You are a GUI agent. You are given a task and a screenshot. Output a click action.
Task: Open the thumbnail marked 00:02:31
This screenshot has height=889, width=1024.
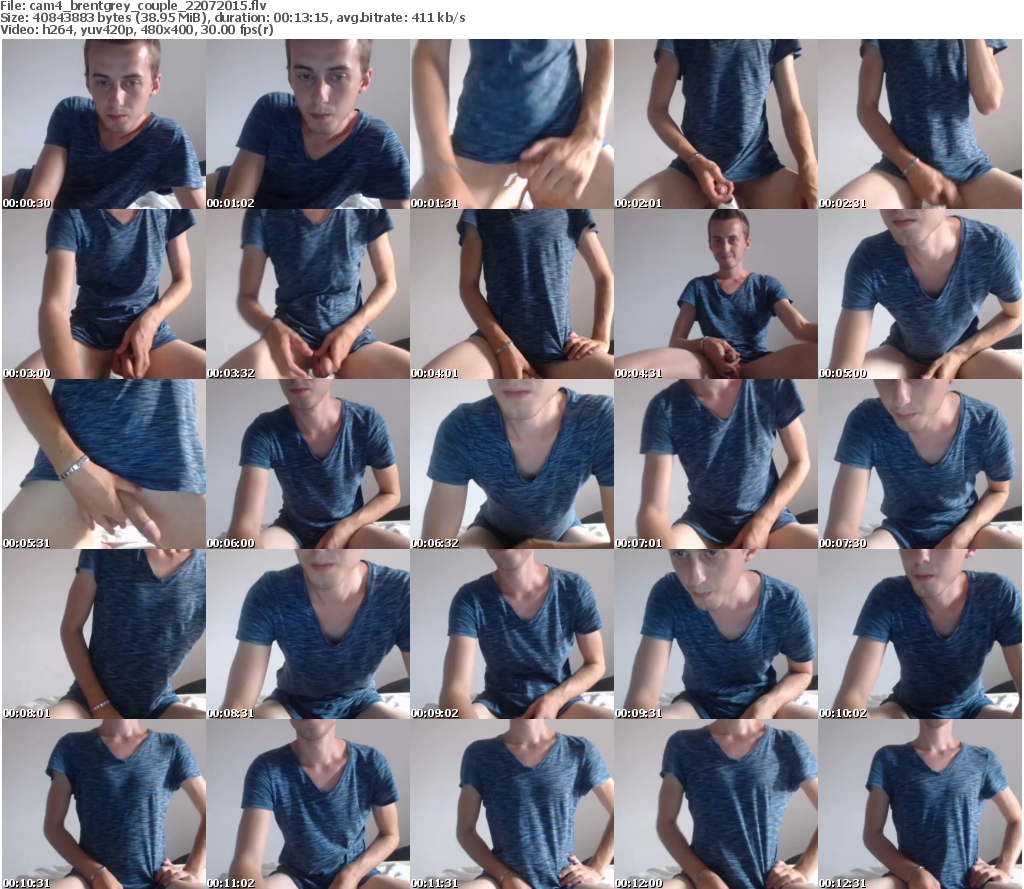pos(920,124)
